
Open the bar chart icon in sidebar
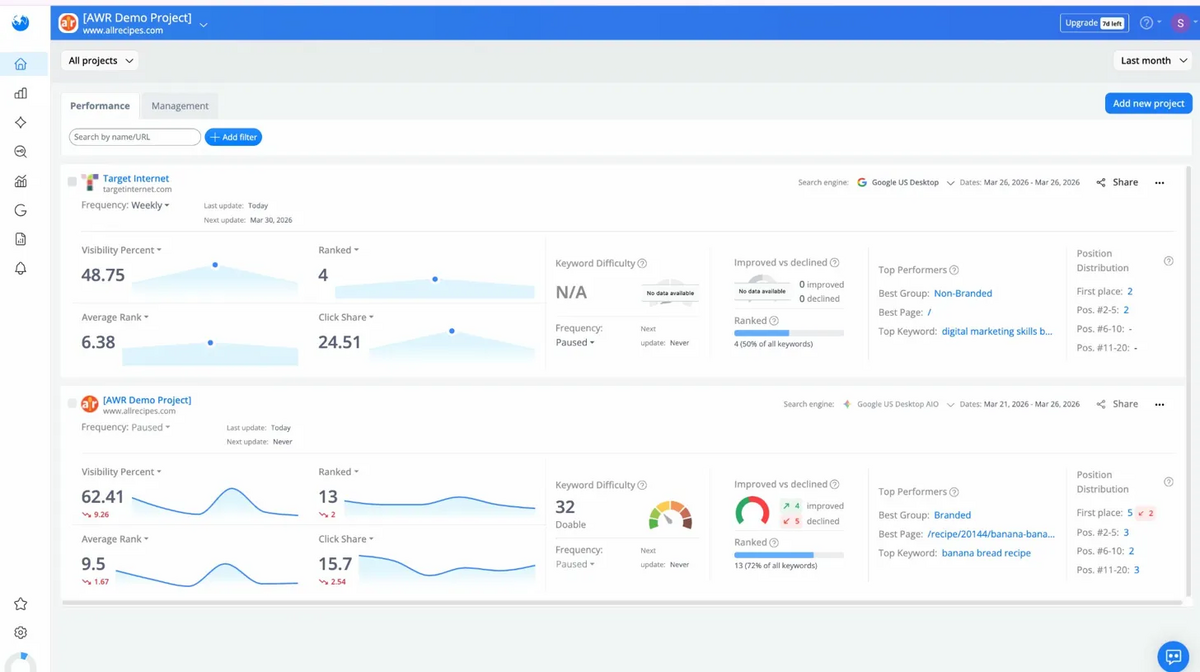click(20, 93)
